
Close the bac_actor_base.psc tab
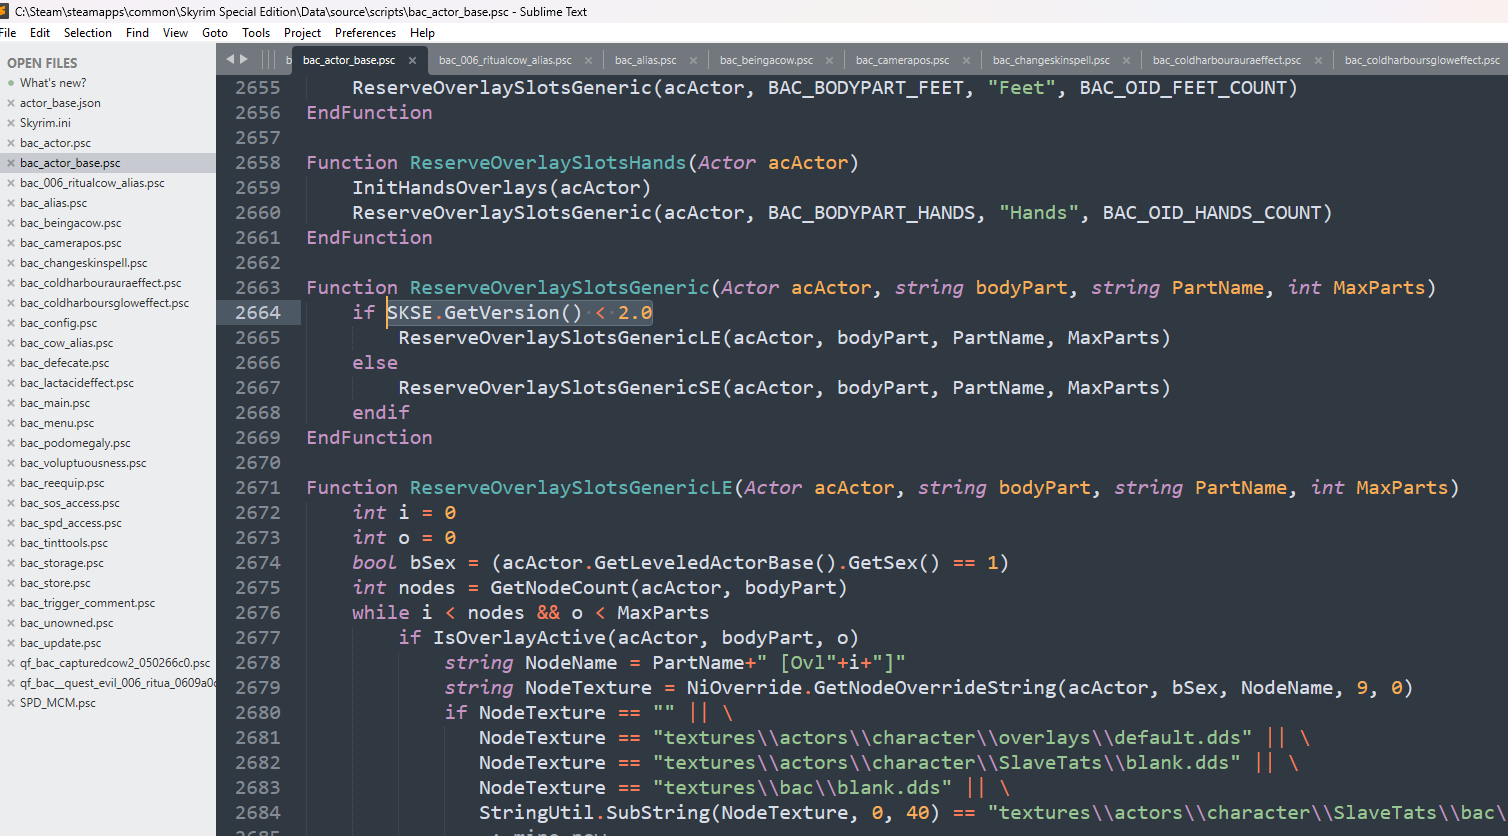coord(412,60)
